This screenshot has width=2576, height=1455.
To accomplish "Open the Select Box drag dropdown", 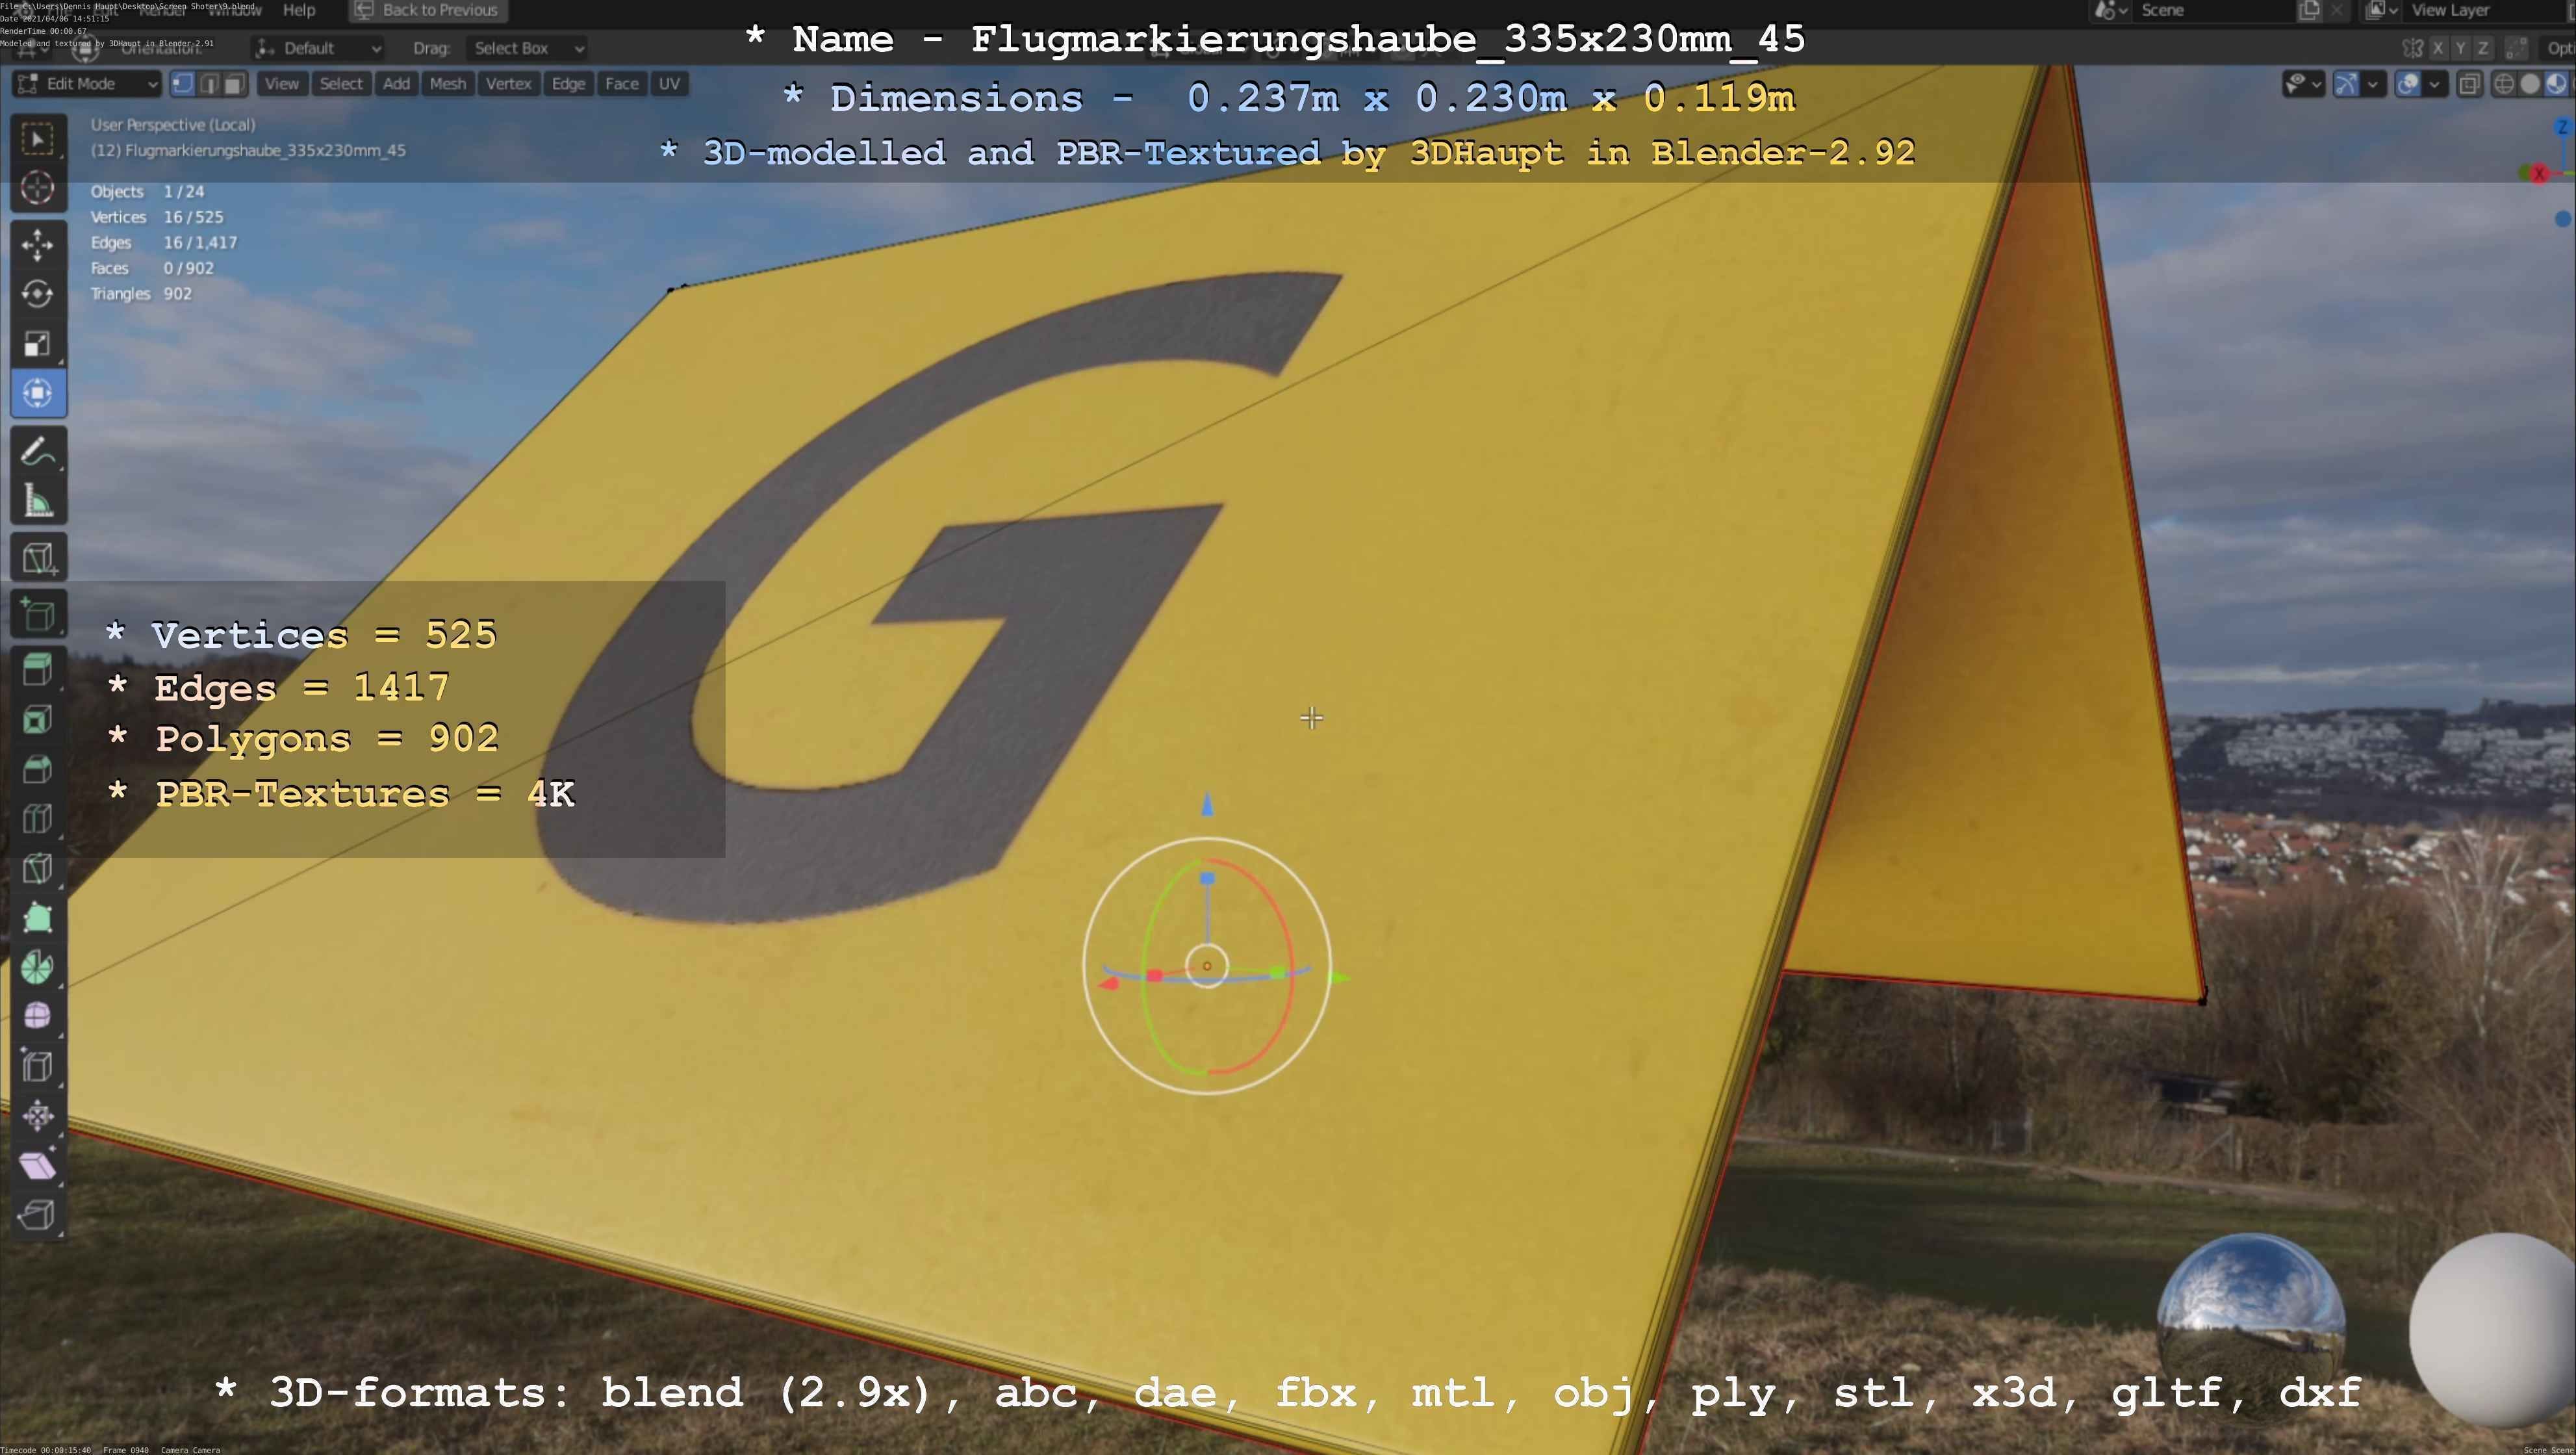I will [x=526, y=48].
